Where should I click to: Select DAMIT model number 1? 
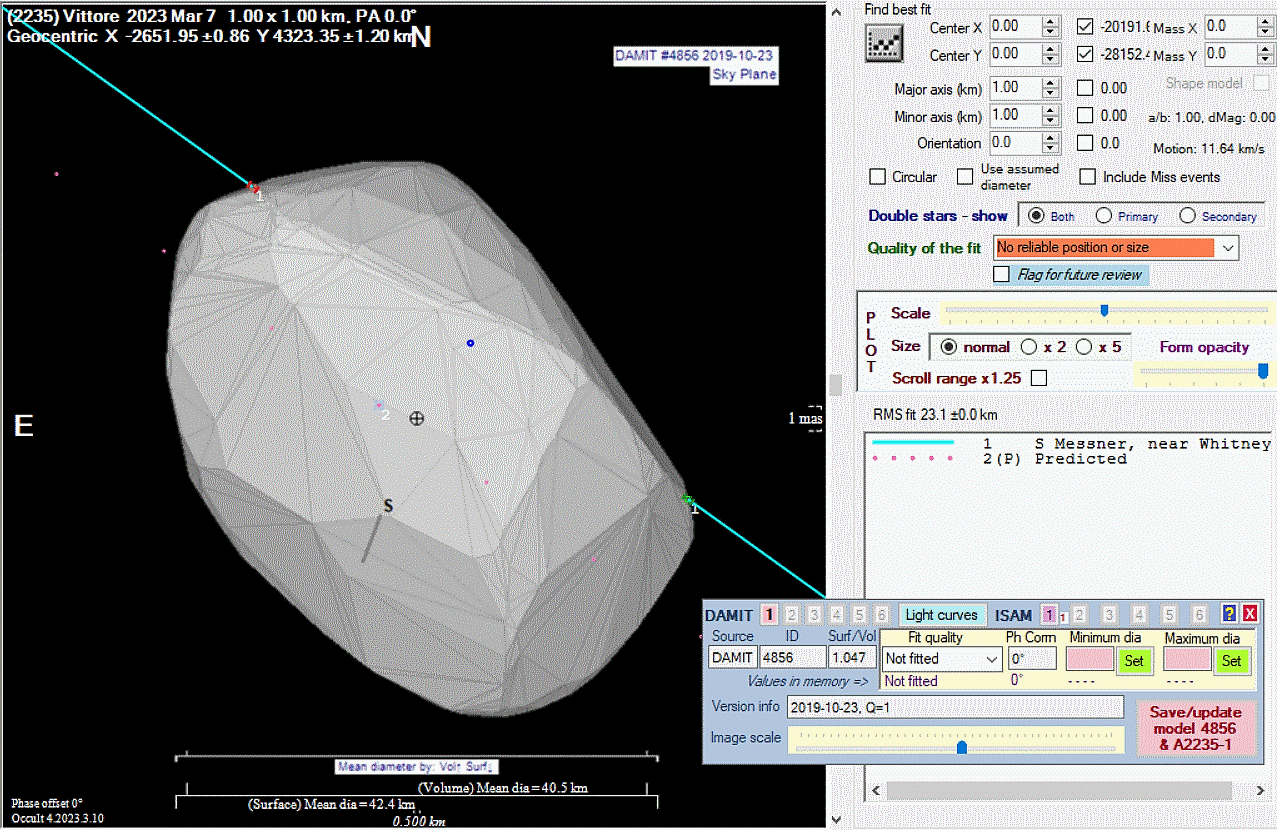(x=768, y=615)
